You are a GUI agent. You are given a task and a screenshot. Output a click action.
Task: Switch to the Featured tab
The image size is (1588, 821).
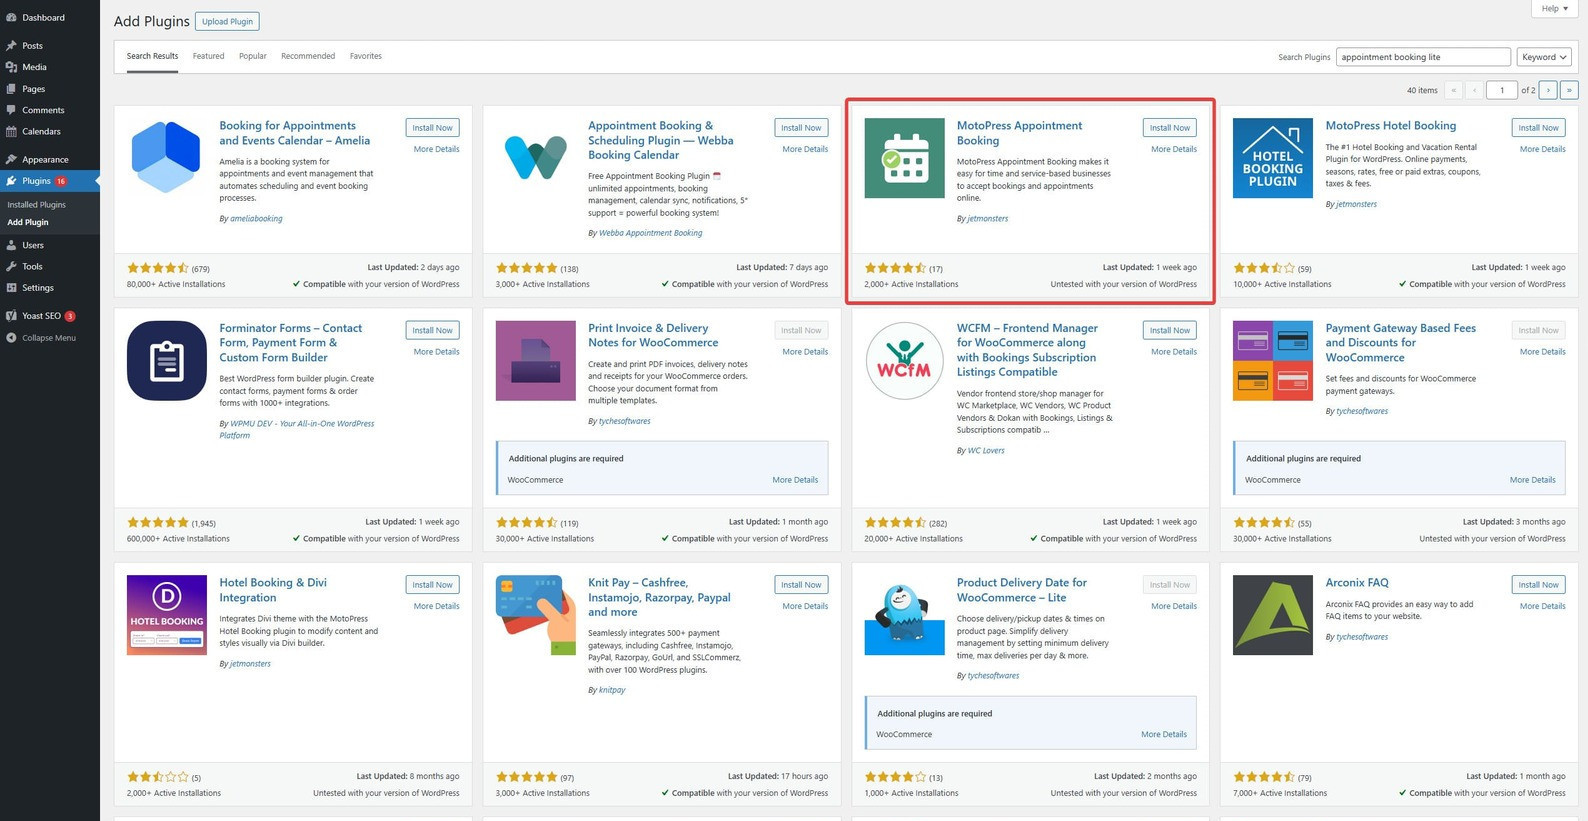click(x=208, y=56)
